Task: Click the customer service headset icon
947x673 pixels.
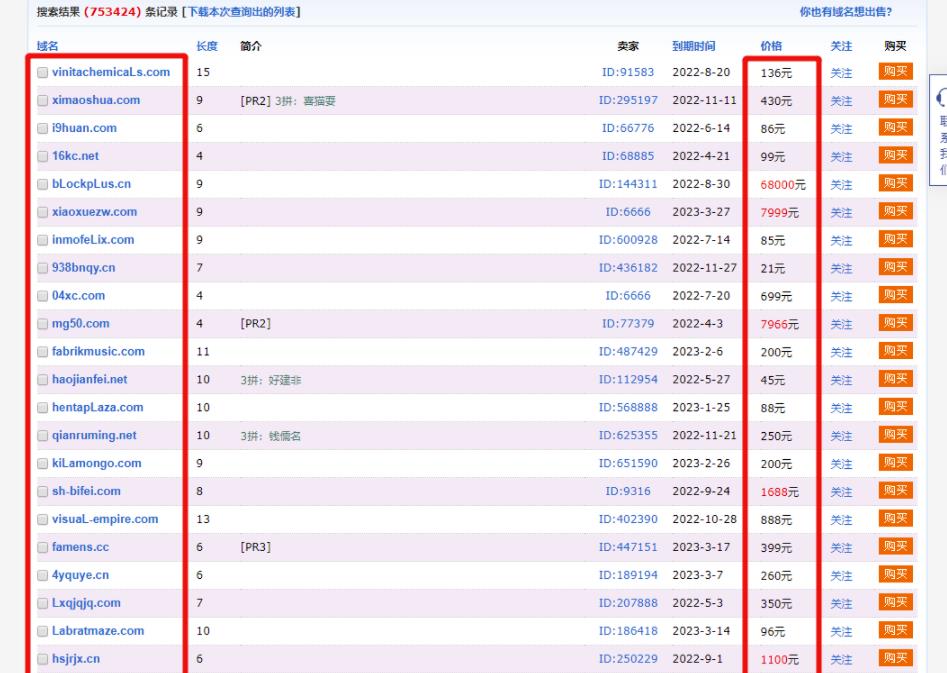Action: [941, 98]
